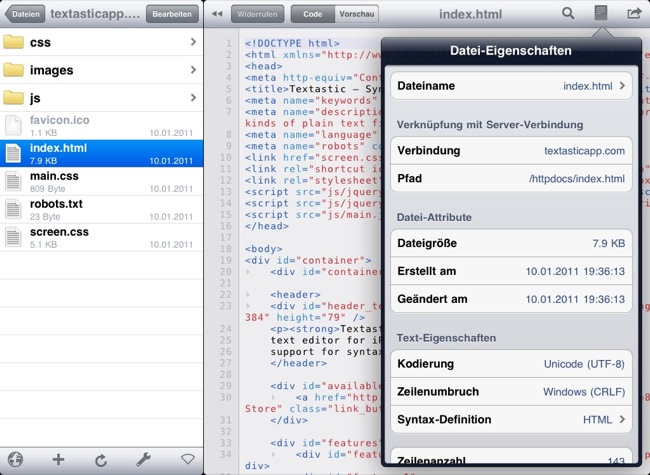Open Syntax-Definition HTML selector
The width and height of the screenshot is (650, 475).
511,420
